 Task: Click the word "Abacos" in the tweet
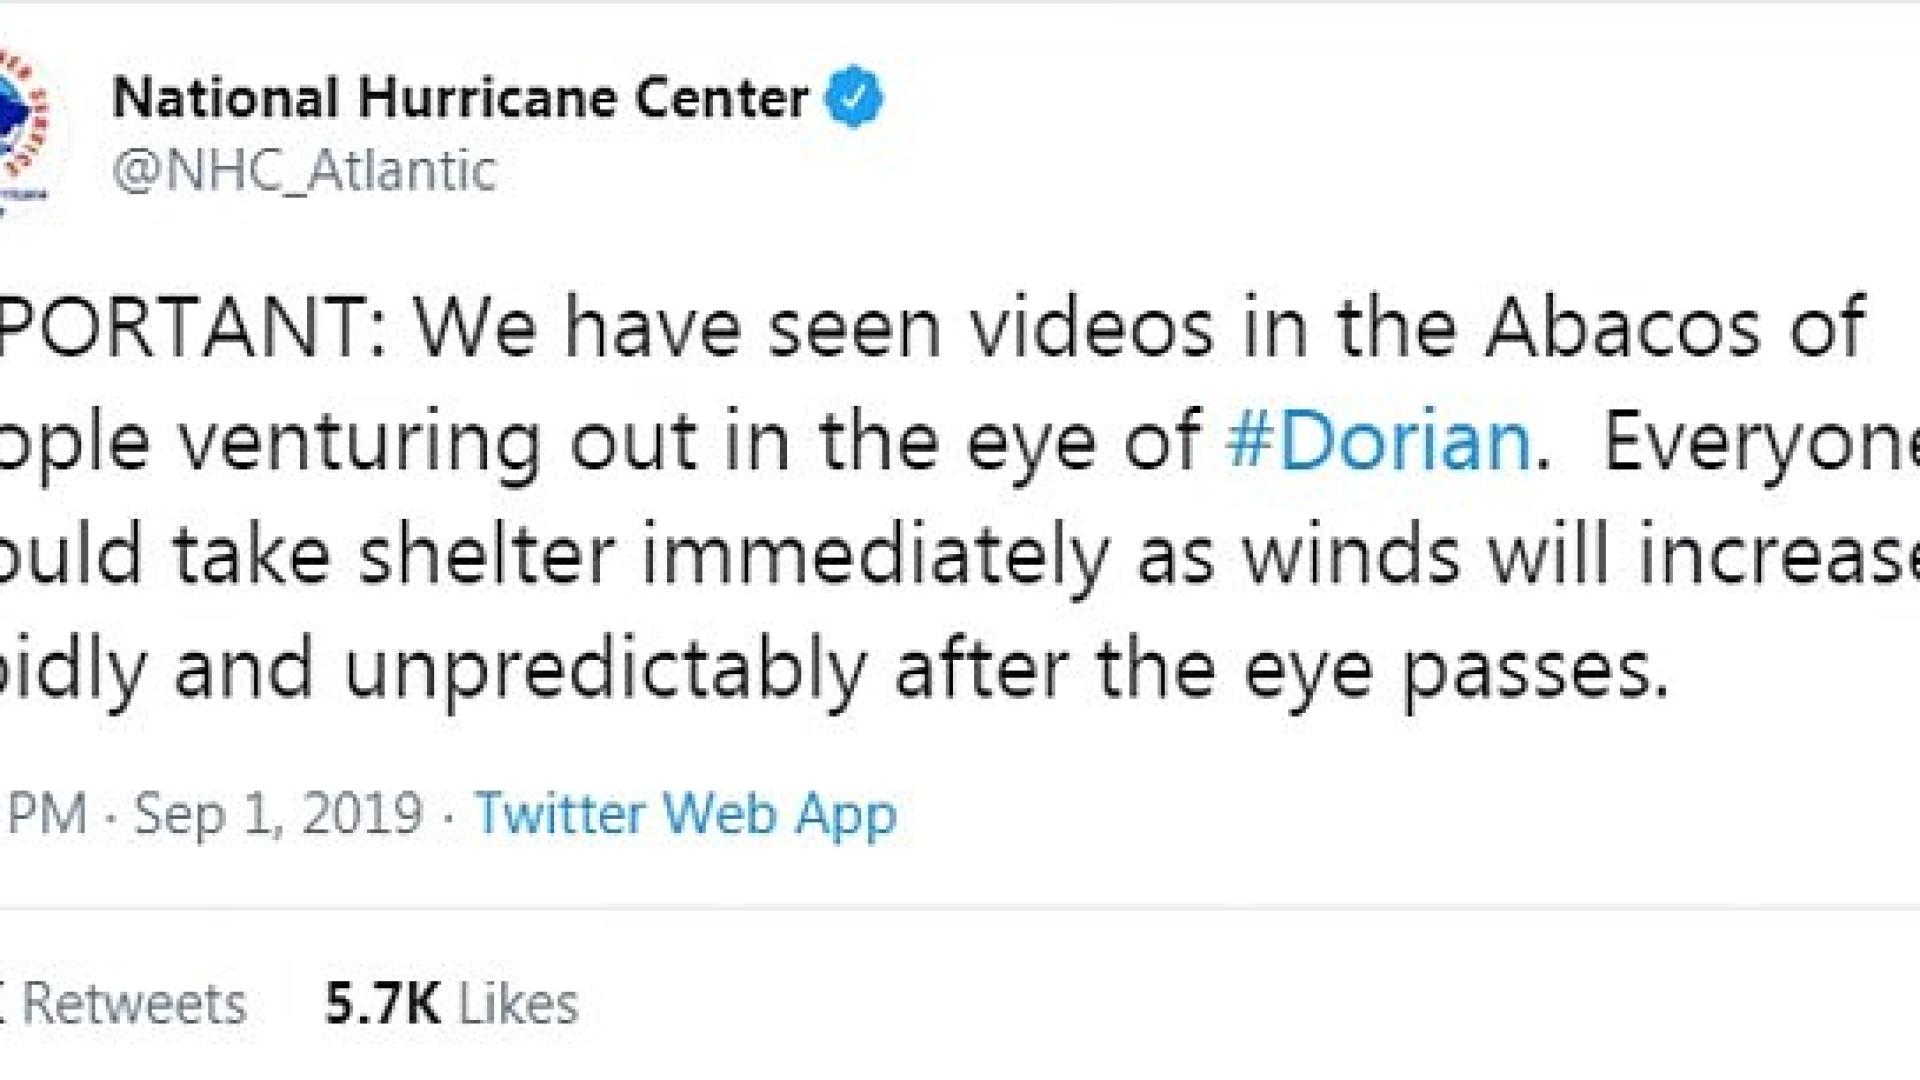point(1620,327)
